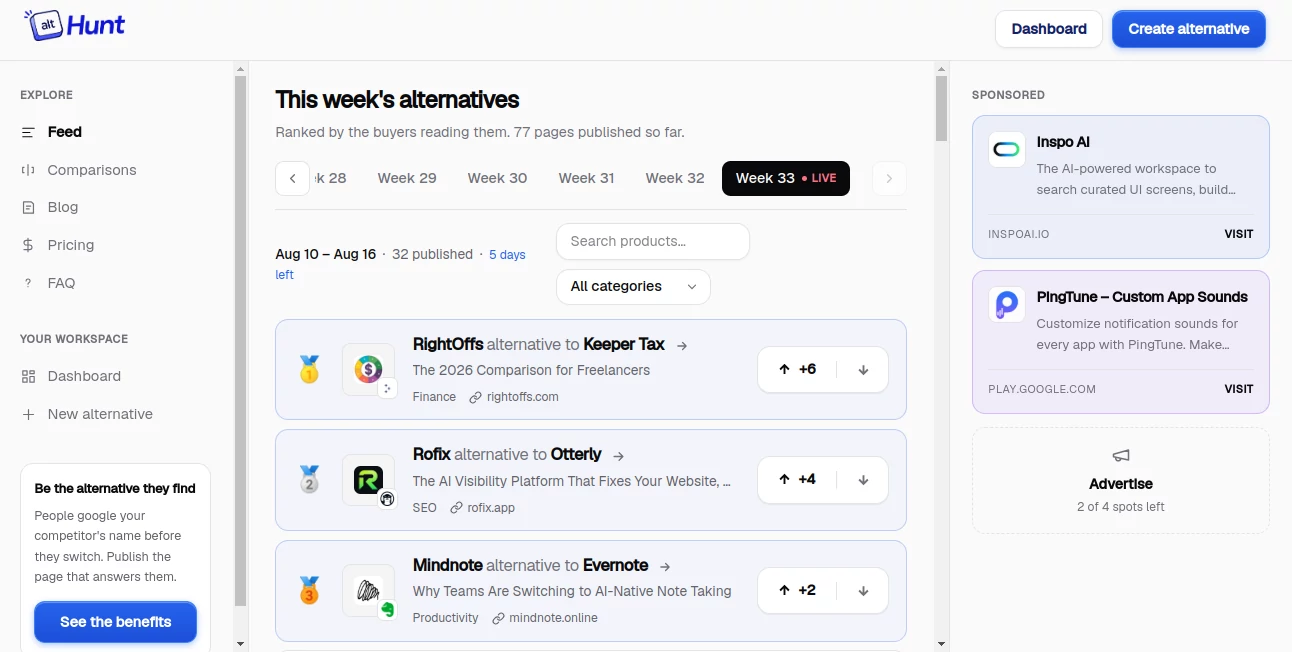This screenshot has height=652, width=1292.
Task: Click arrow icon next to Otterly
Action: click(618, 455)
